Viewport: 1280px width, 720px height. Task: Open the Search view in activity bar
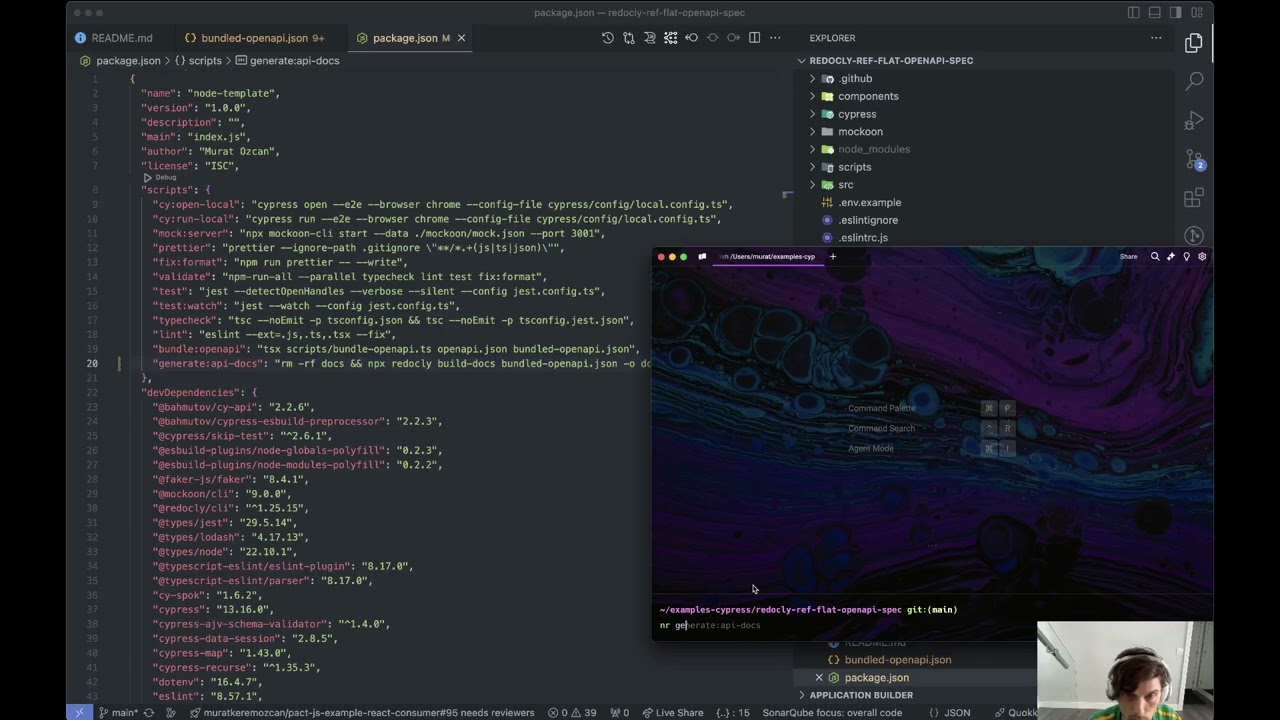pos(1194,81)
